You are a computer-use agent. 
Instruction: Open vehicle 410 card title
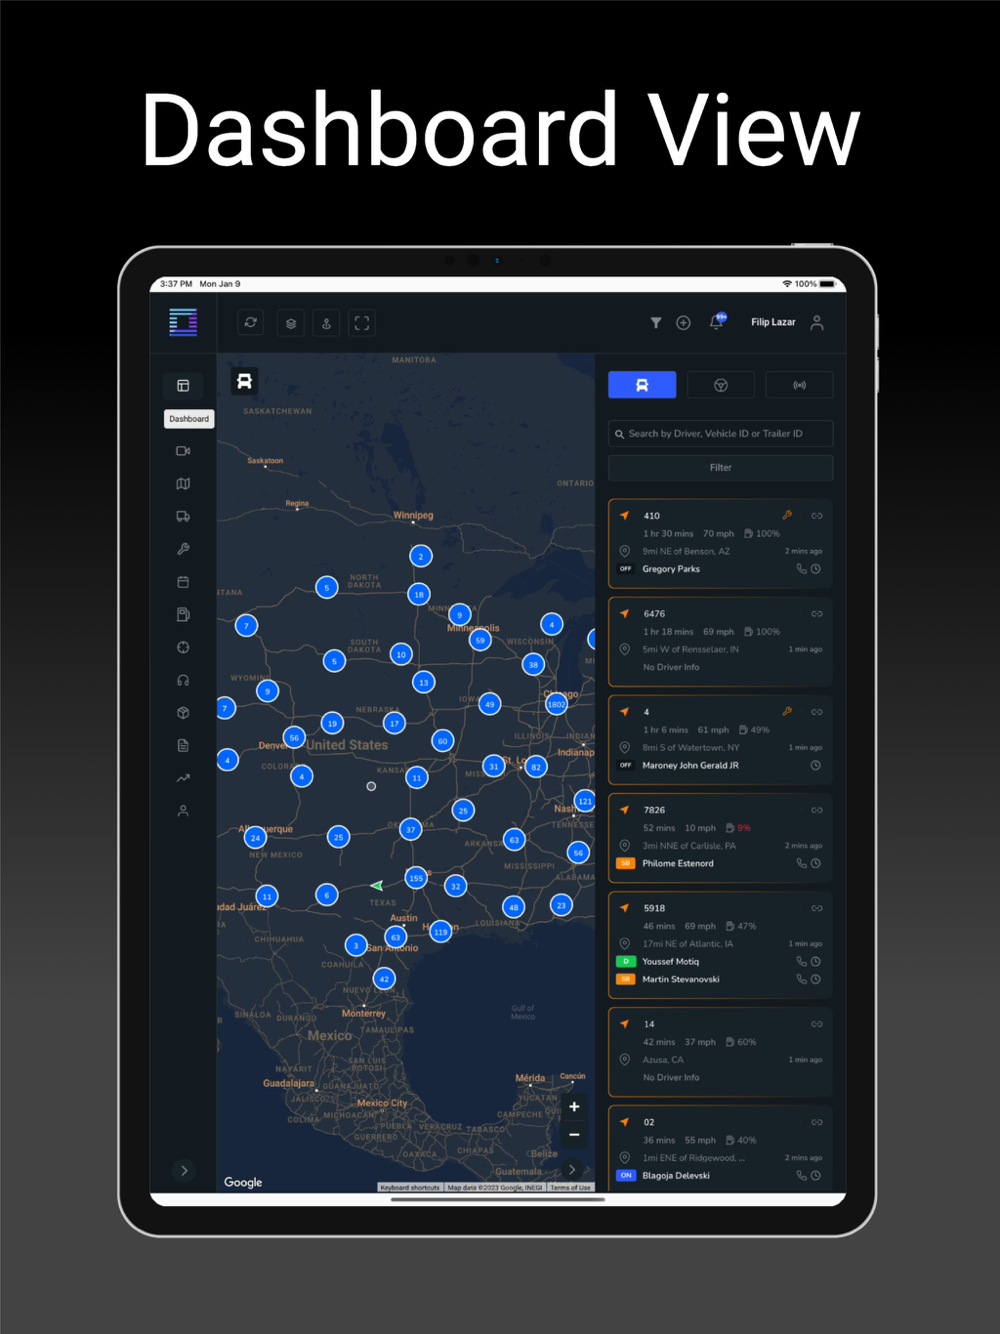(652, 516)
